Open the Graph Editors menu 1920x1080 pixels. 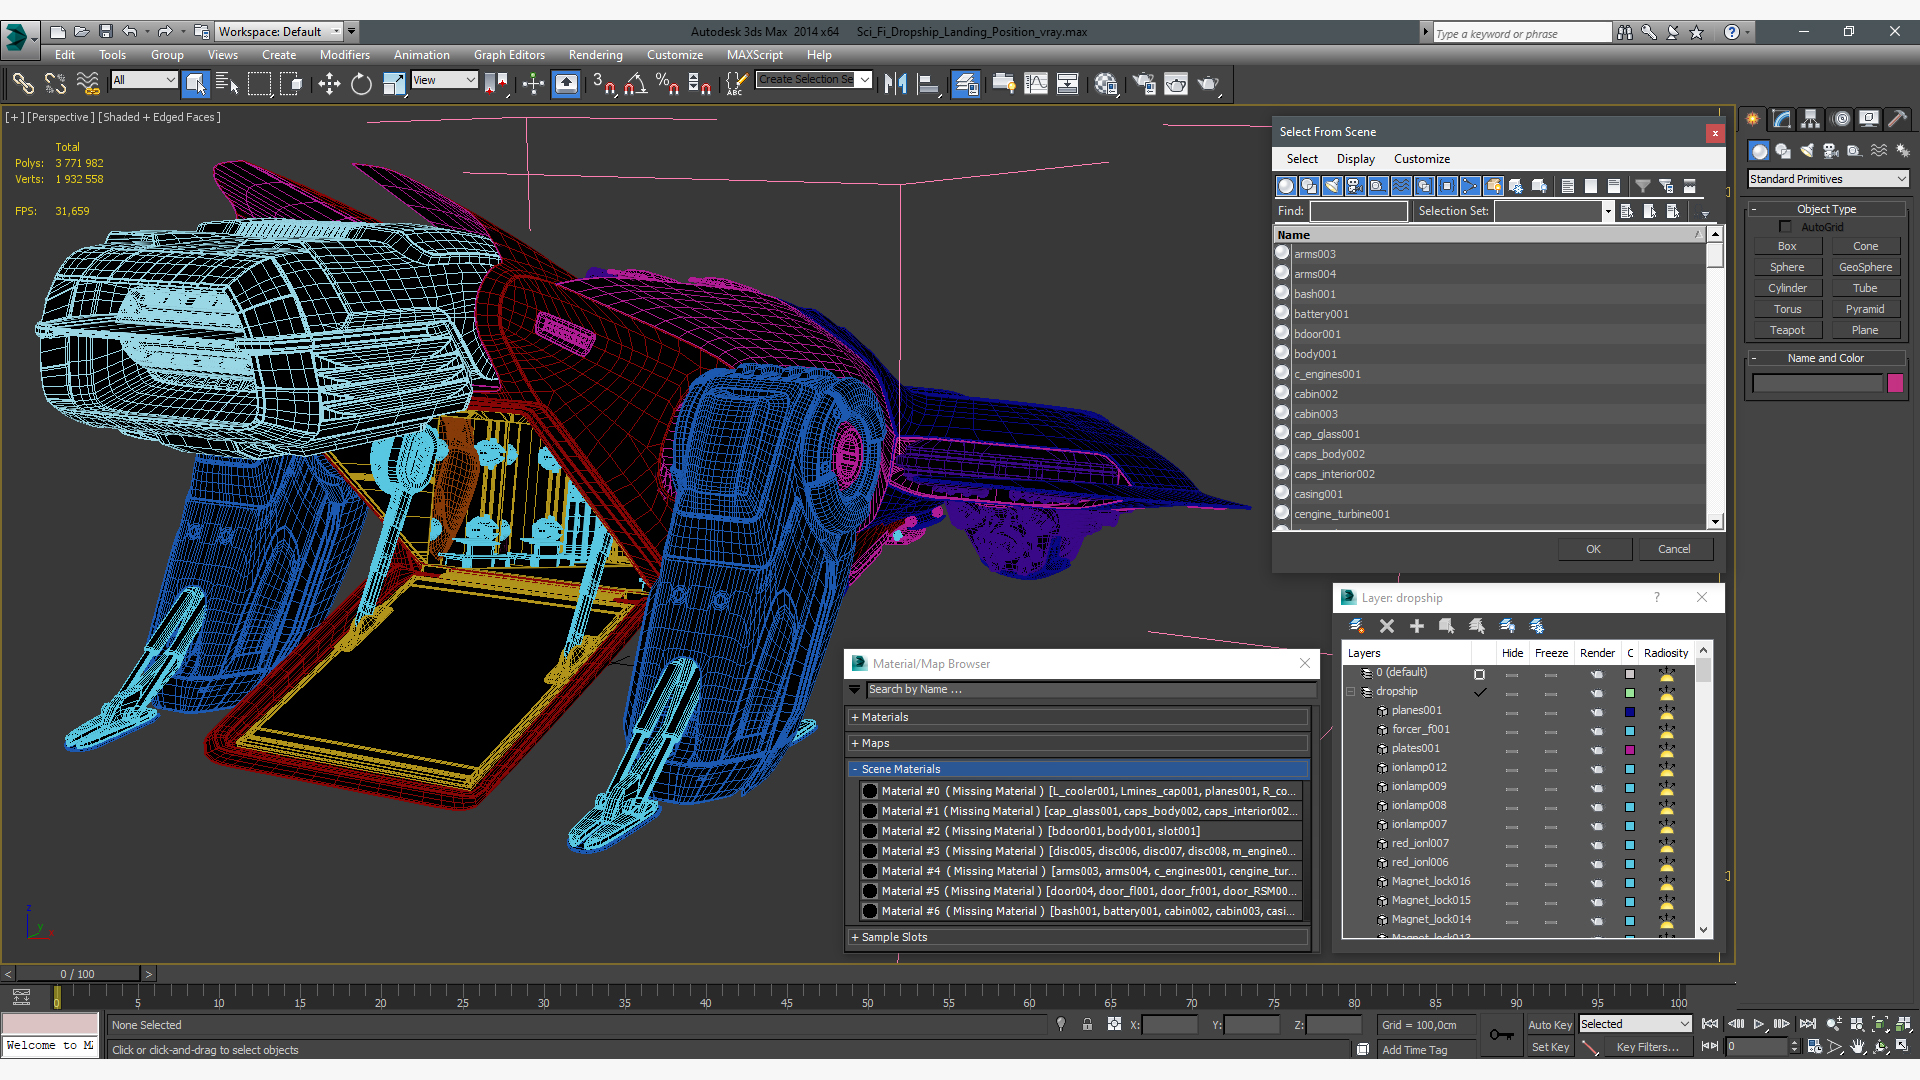tap(509, 55)
